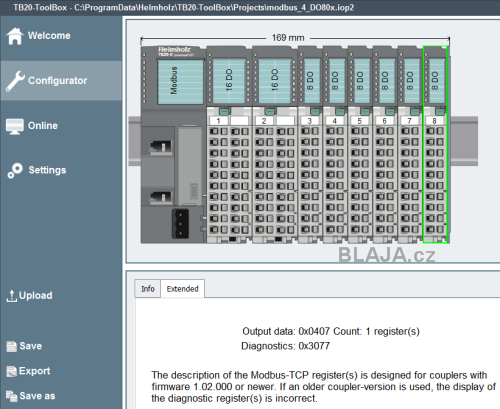Open the Settings section
This screenshot has width=500, height=409.
[x=47, y=170]
